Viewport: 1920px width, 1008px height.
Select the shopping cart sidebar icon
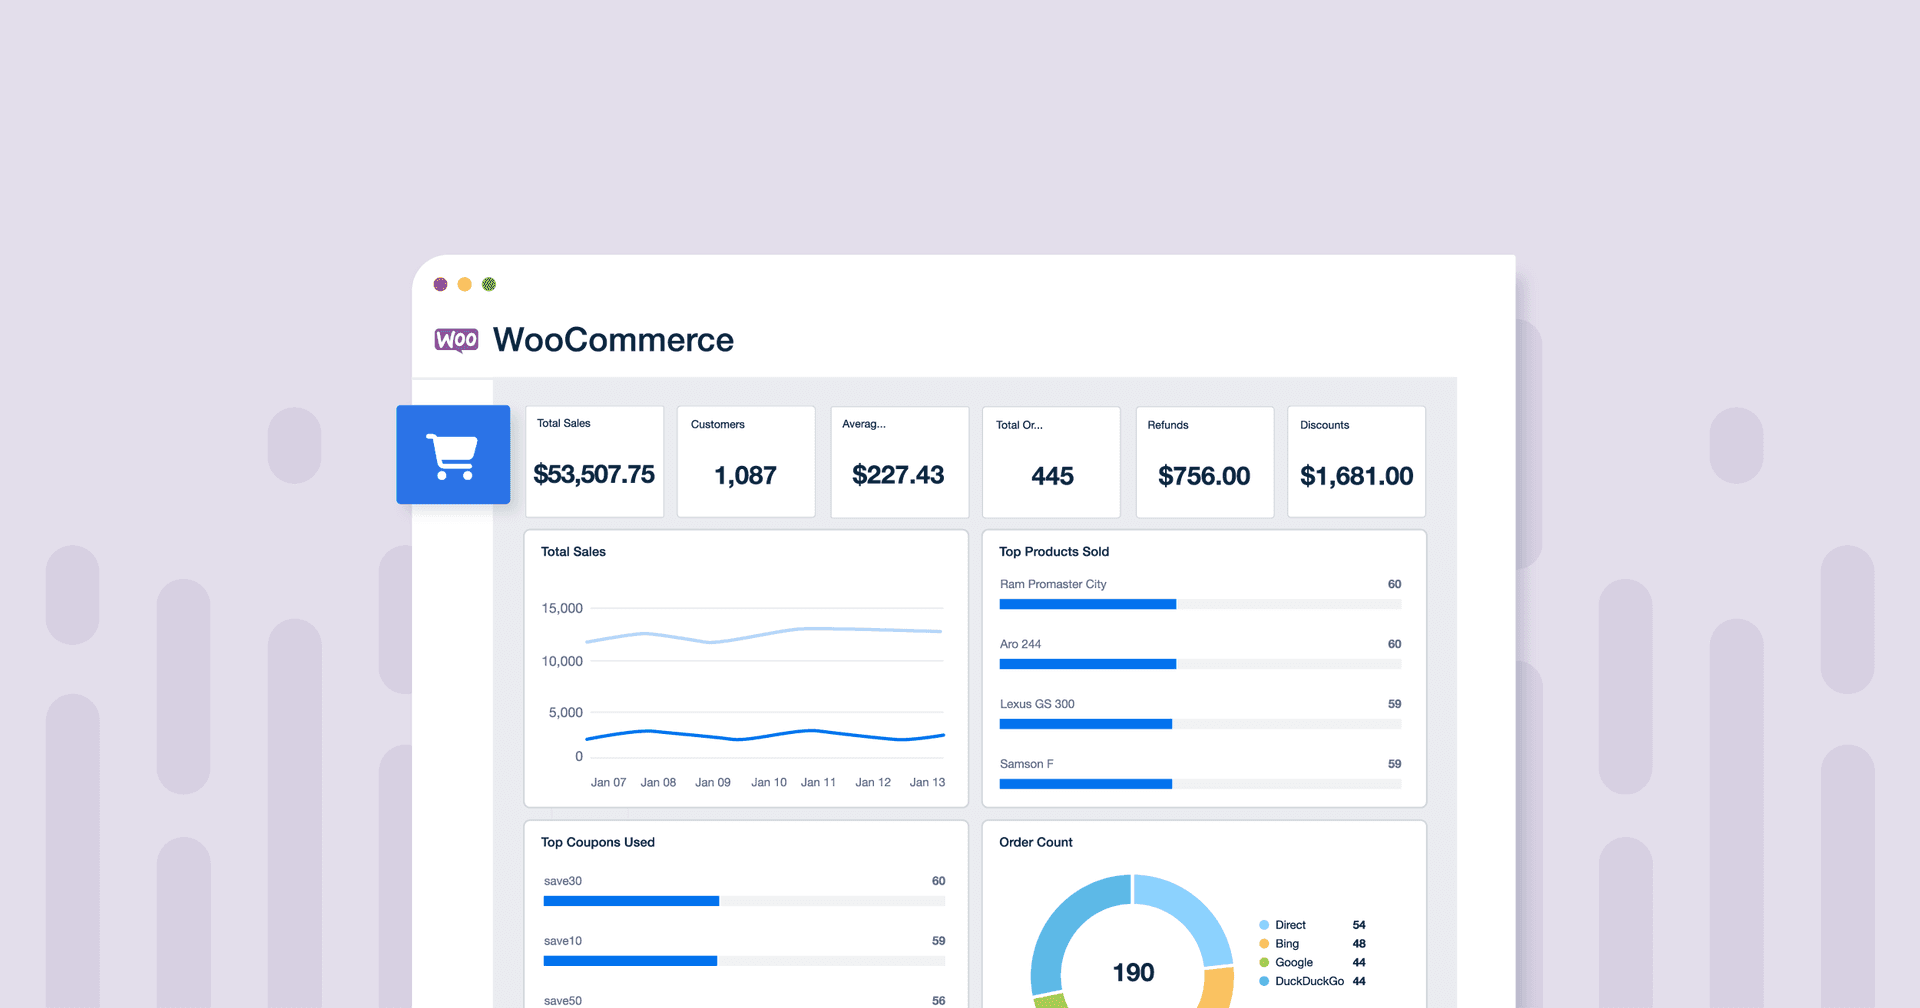click(453, 453)
